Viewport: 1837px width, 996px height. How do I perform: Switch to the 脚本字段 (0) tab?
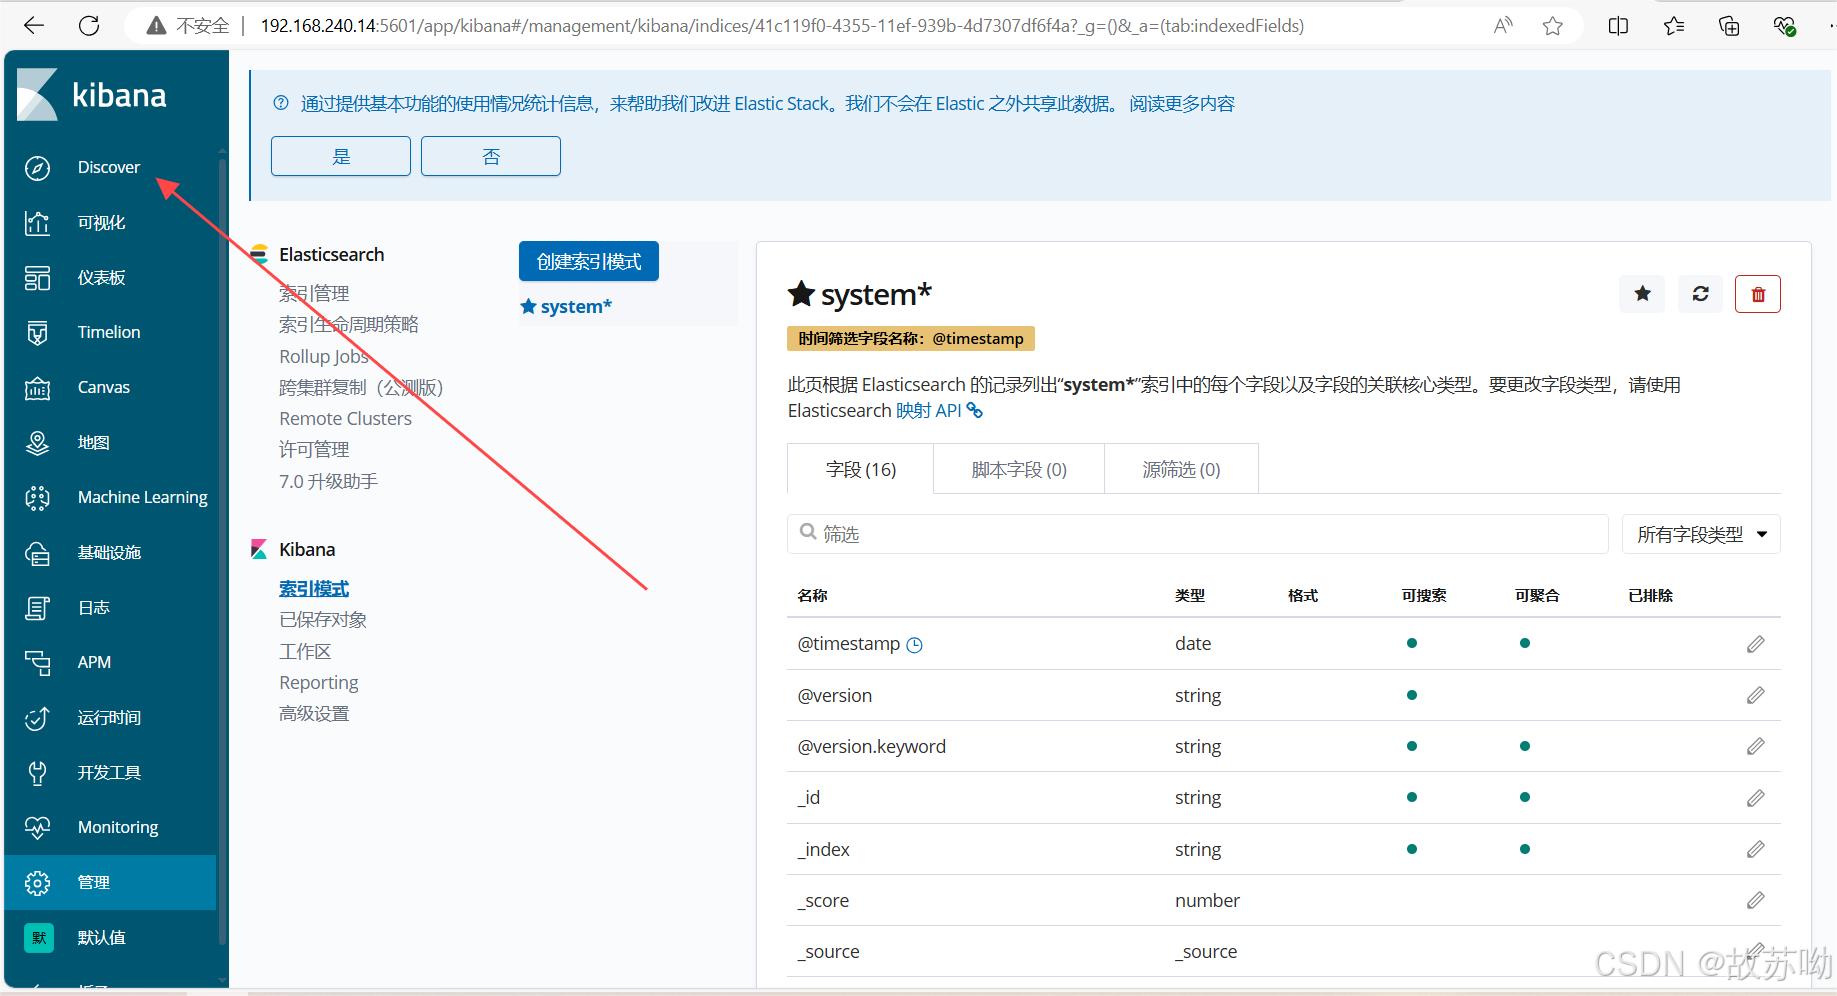click(1019, 469)
